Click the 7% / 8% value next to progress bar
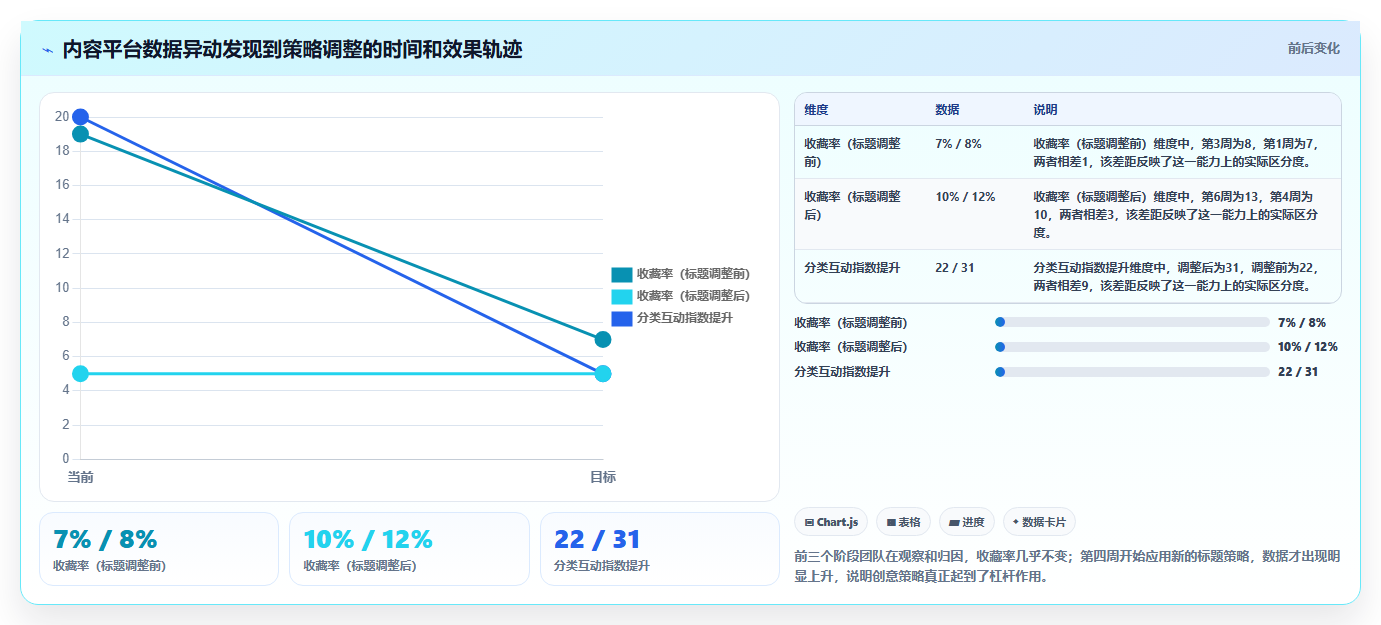1381x625 pixels. (1302, 322)
